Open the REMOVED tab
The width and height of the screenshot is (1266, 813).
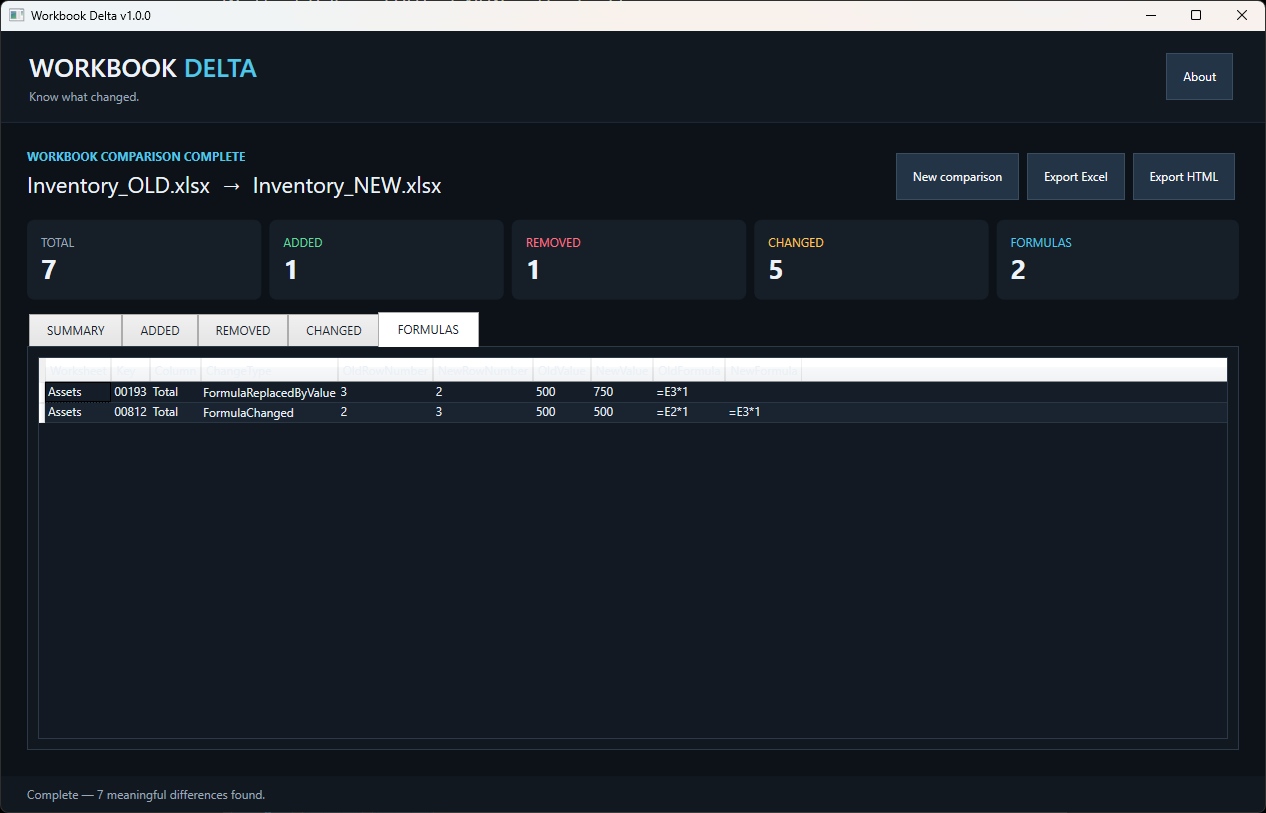pyautogui.click(x=243, y=331)
